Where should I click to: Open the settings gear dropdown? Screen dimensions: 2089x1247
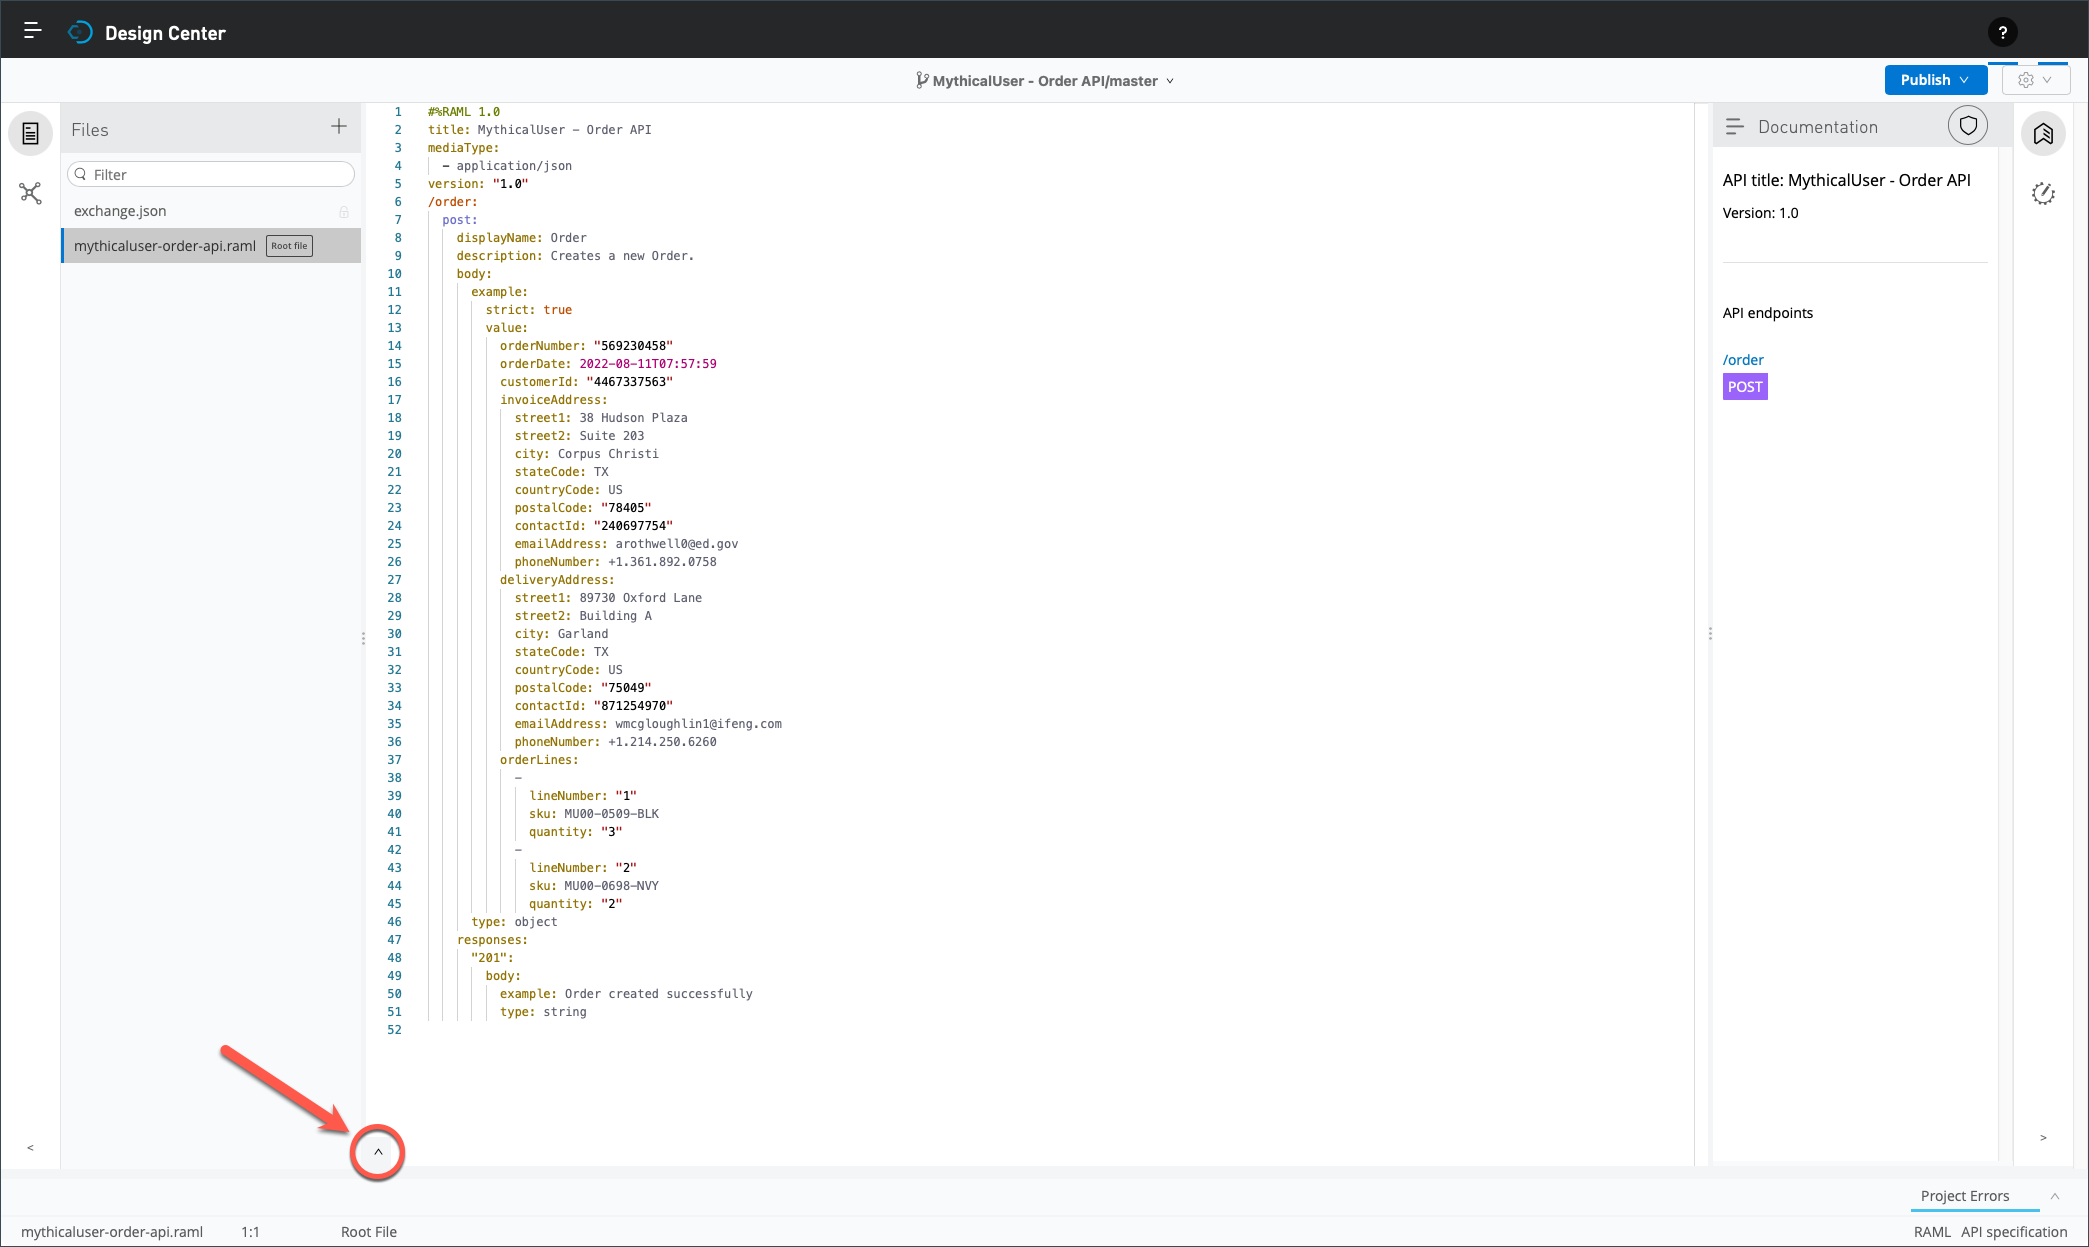pos(2036,80)
